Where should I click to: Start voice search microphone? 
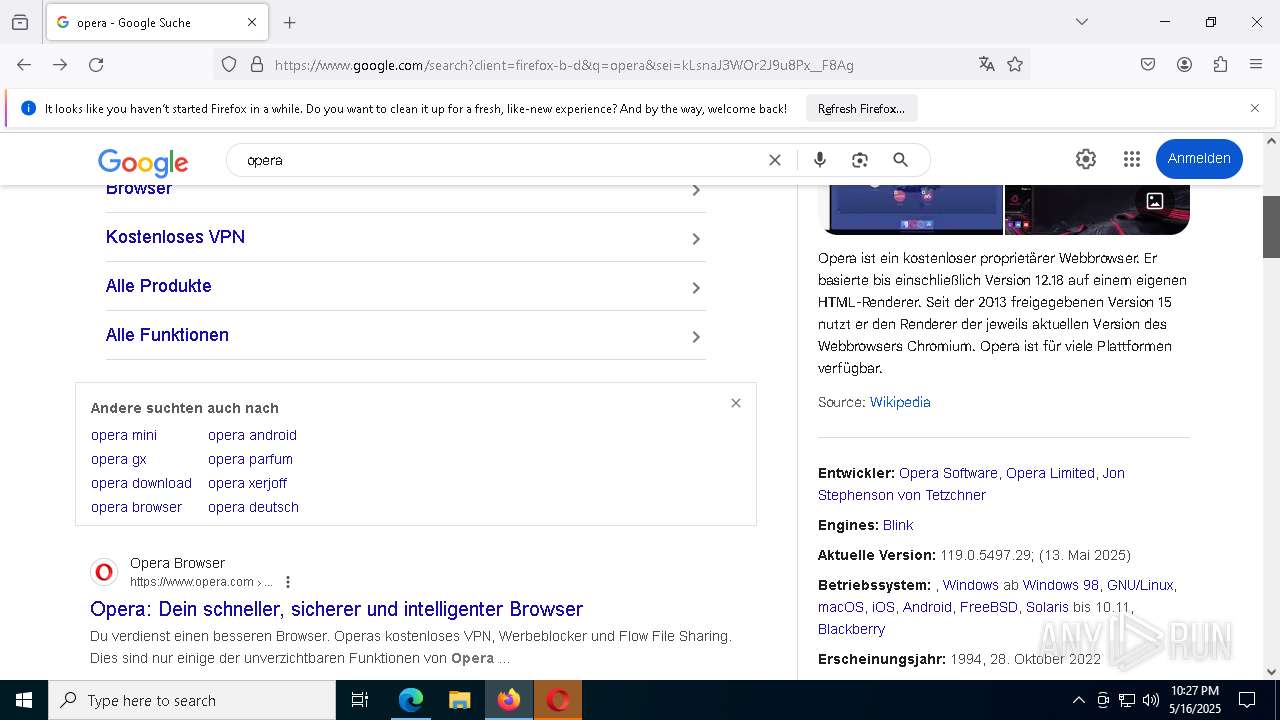point(820,160)
